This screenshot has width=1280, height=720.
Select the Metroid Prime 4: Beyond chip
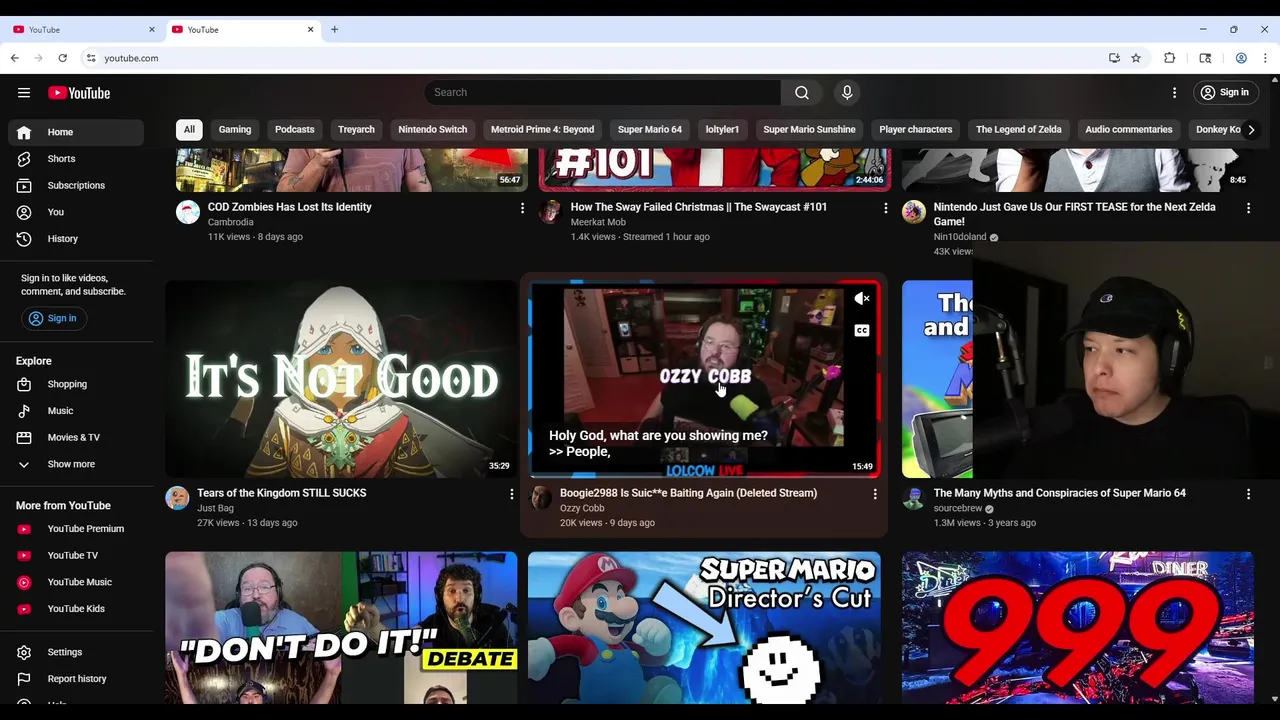coord(542,129)
